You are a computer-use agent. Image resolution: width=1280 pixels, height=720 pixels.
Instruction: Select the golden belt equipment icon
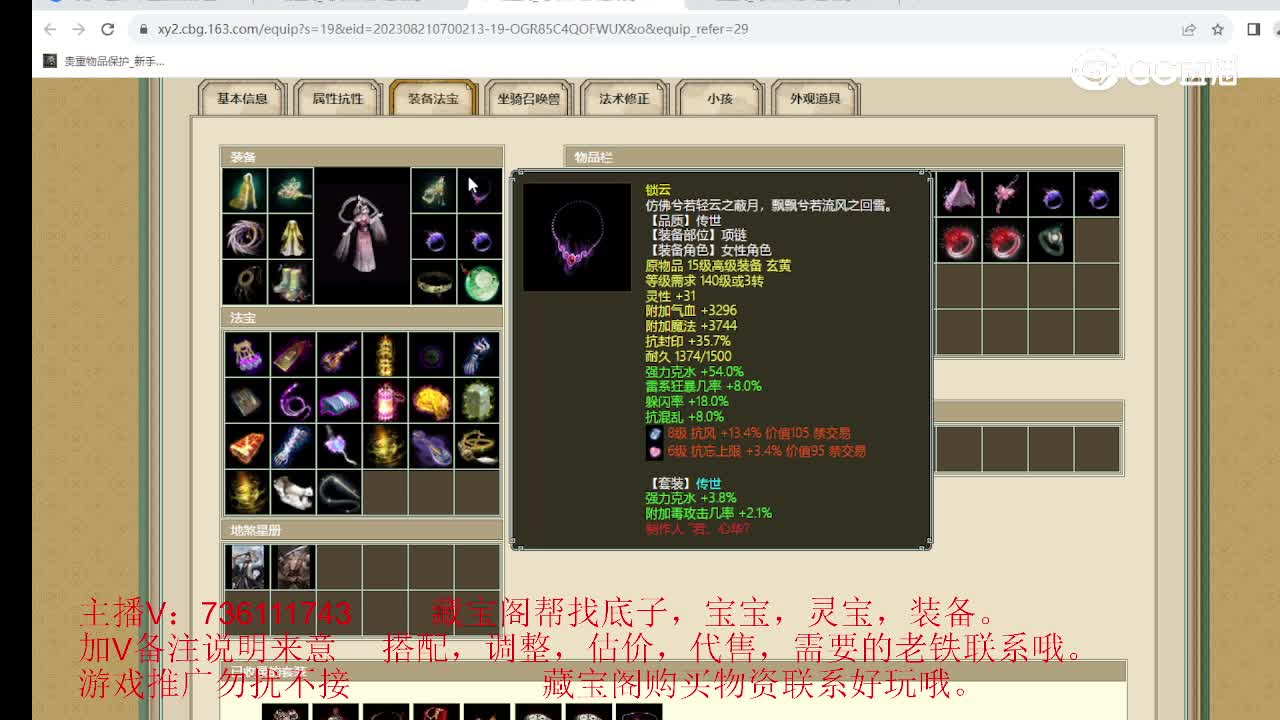(x=434, y=282)
